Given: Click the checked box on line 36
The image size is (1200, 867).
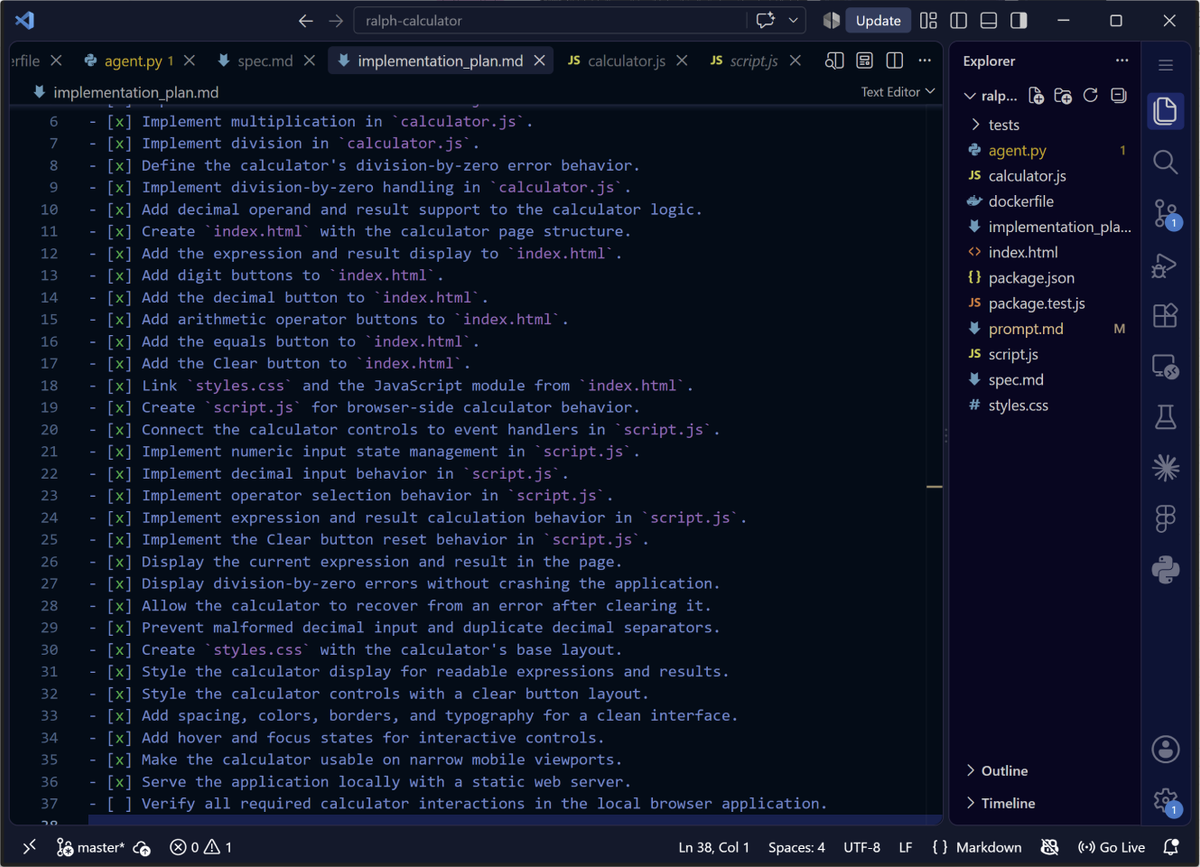Looking at the screenshot, I should pos(119,782).
